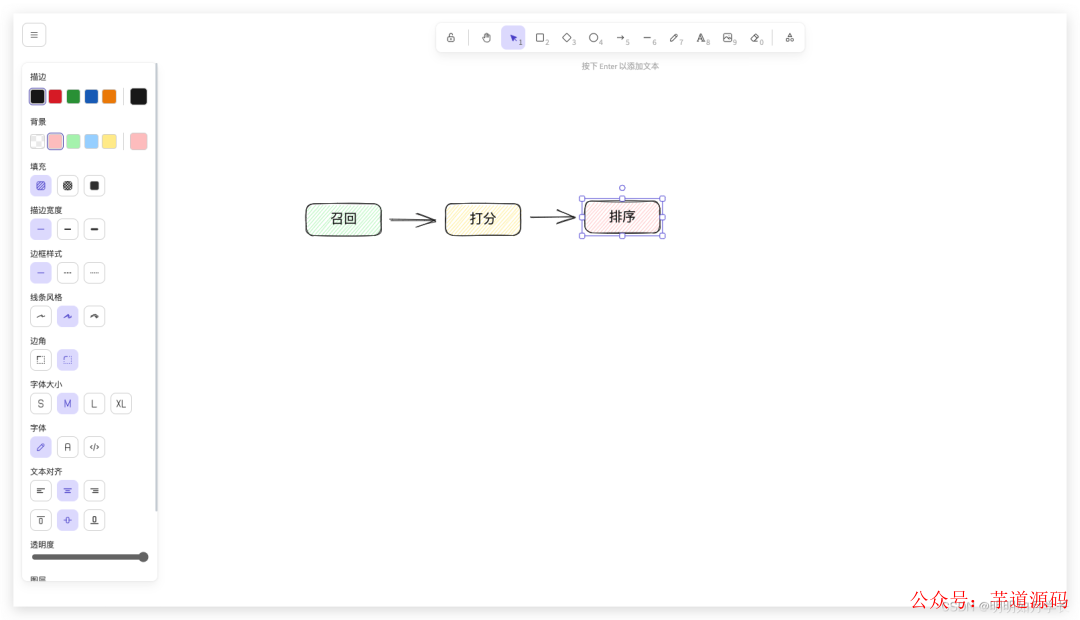Select the Text tool
This screenshot has width=1080, height=620.
702,38
